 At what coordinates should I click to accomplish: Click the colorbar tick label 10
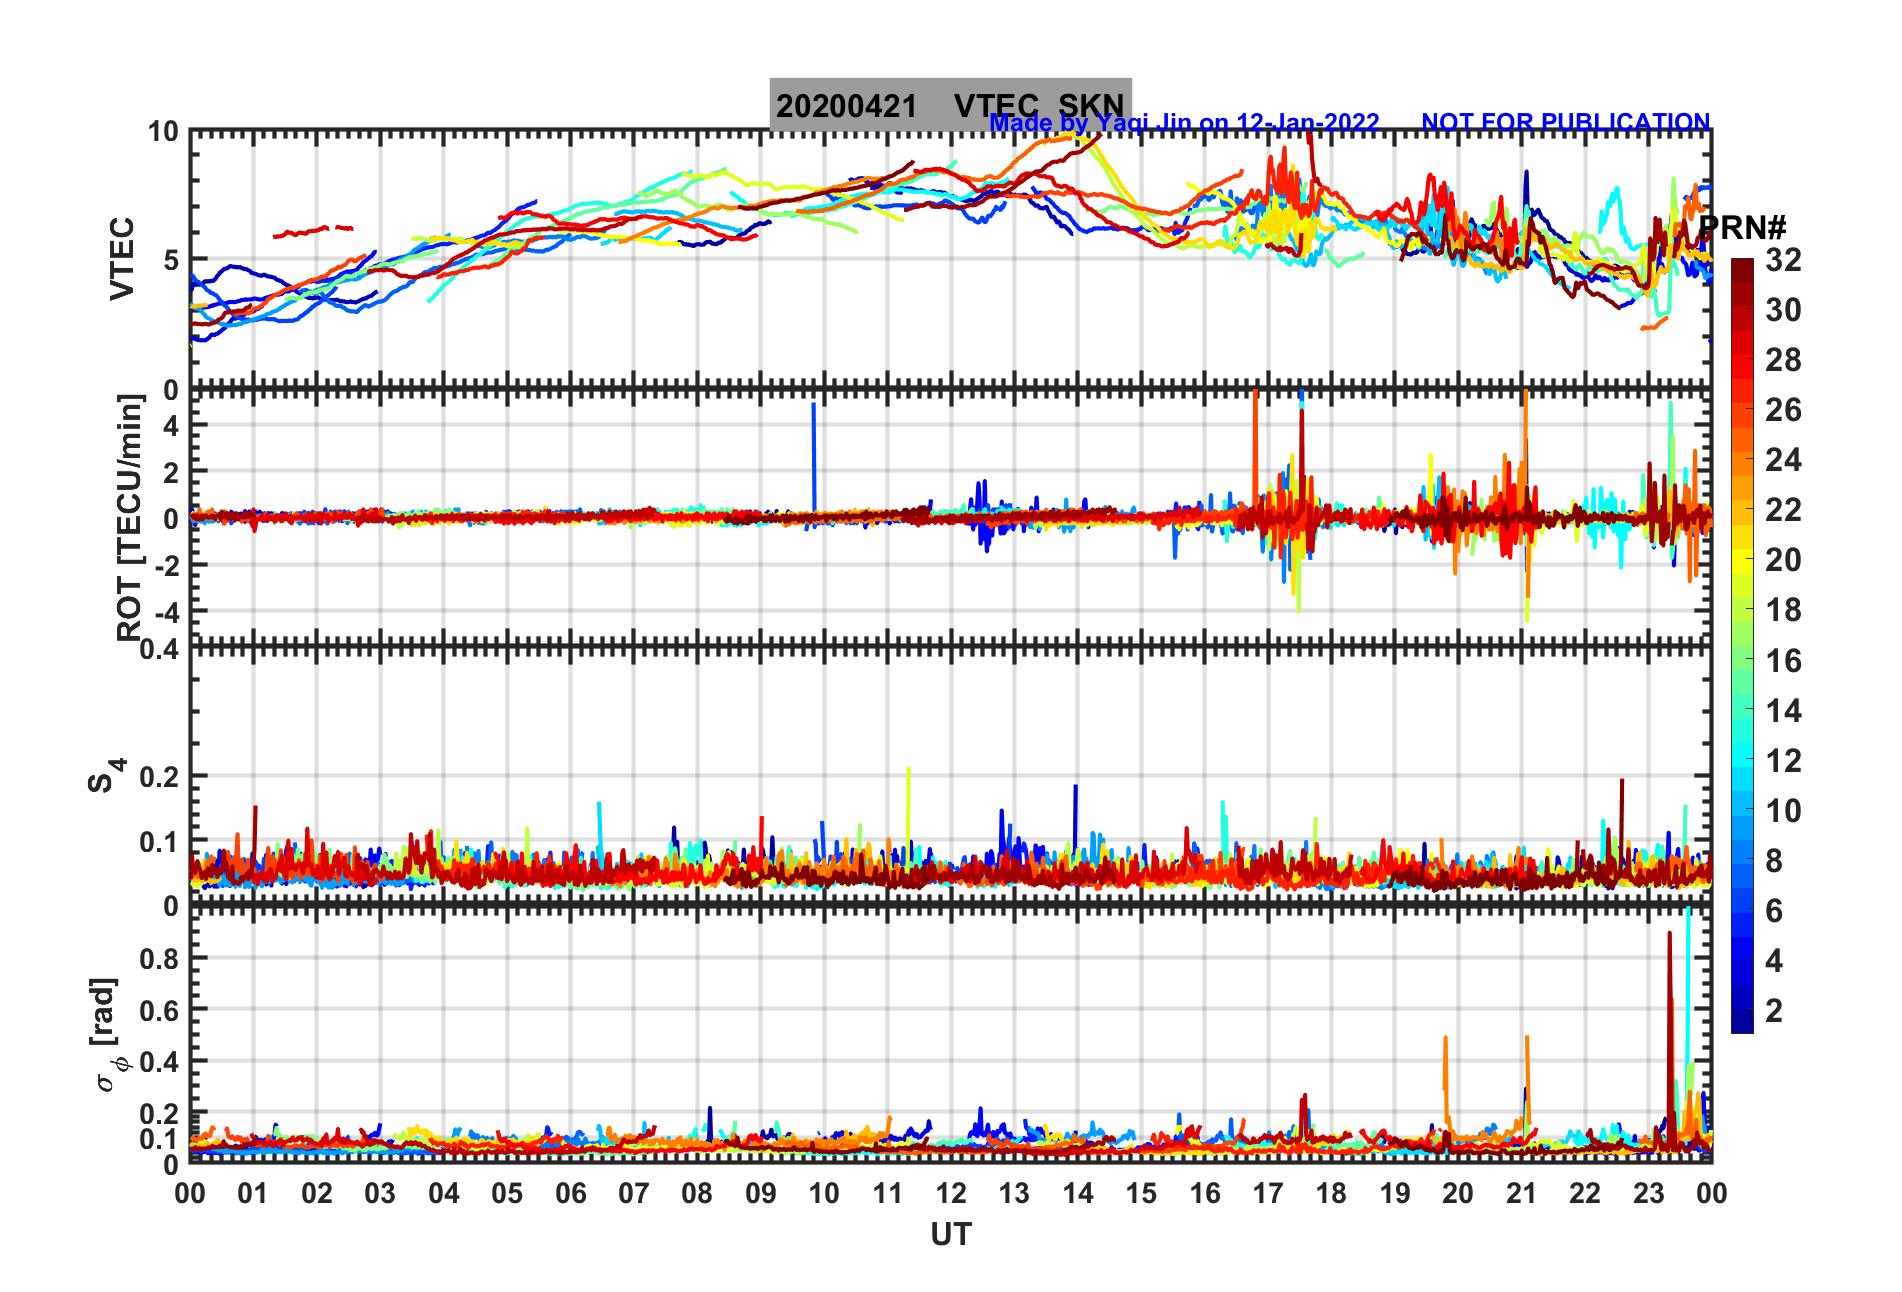click(1783, 811)
